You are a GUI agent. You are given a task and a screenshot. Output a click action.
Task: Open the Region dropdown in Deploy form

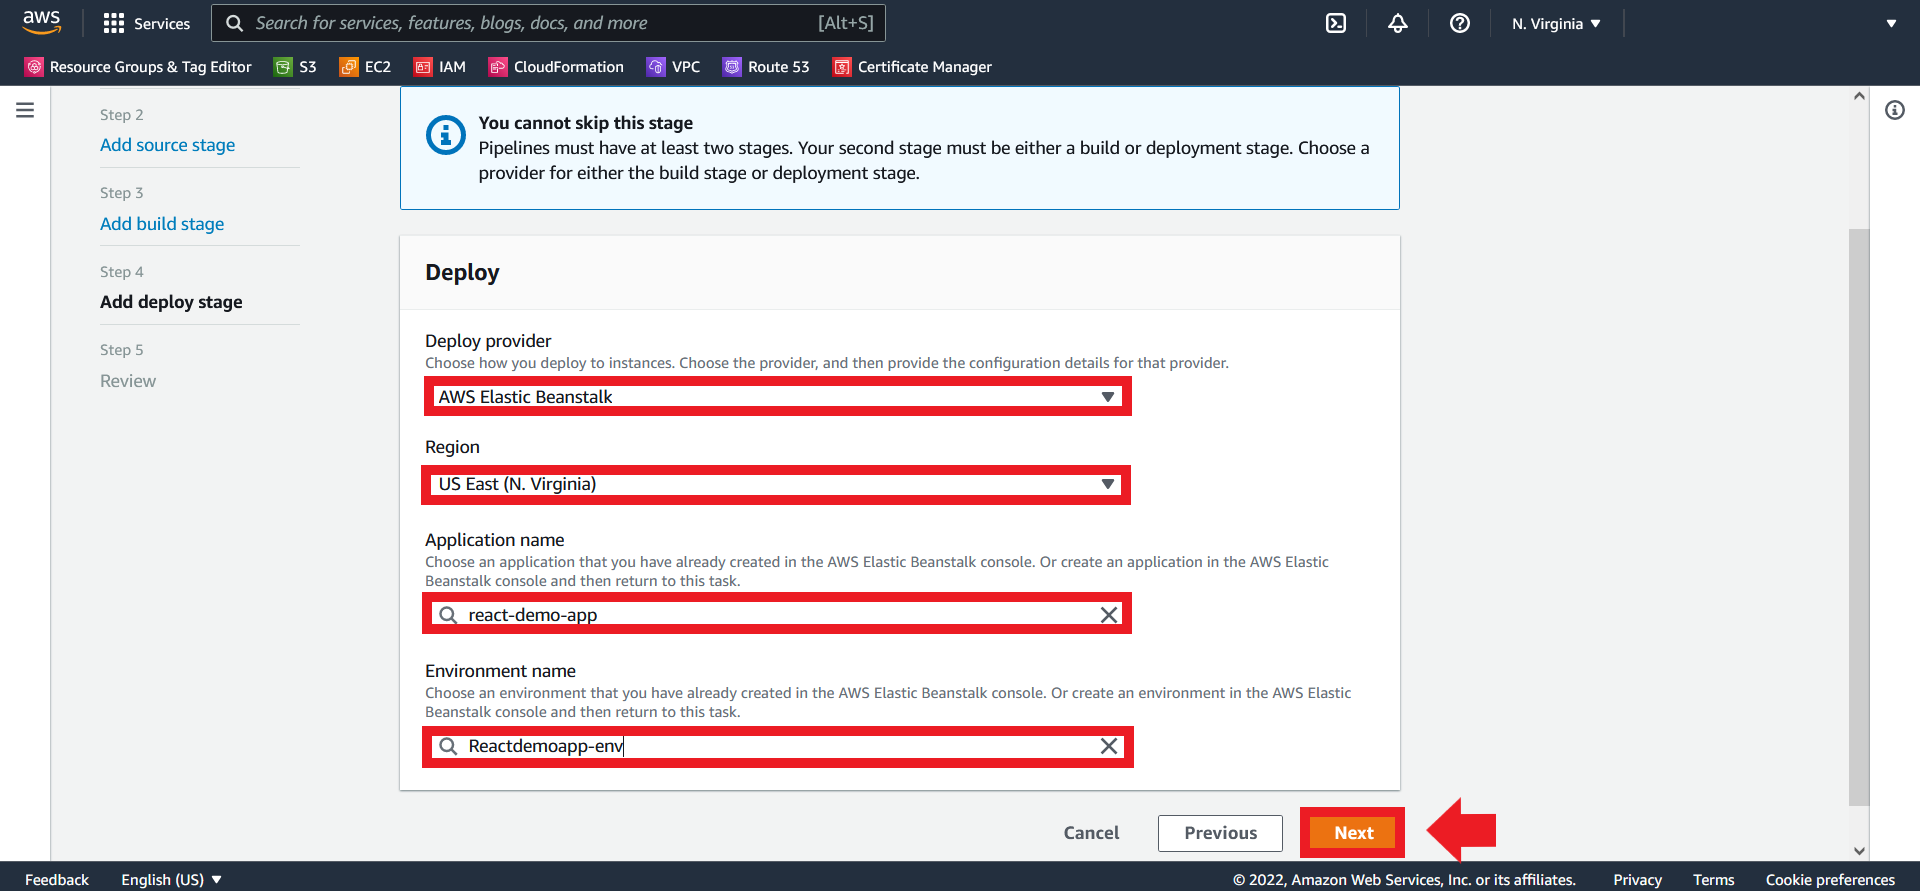coord(778,484)
